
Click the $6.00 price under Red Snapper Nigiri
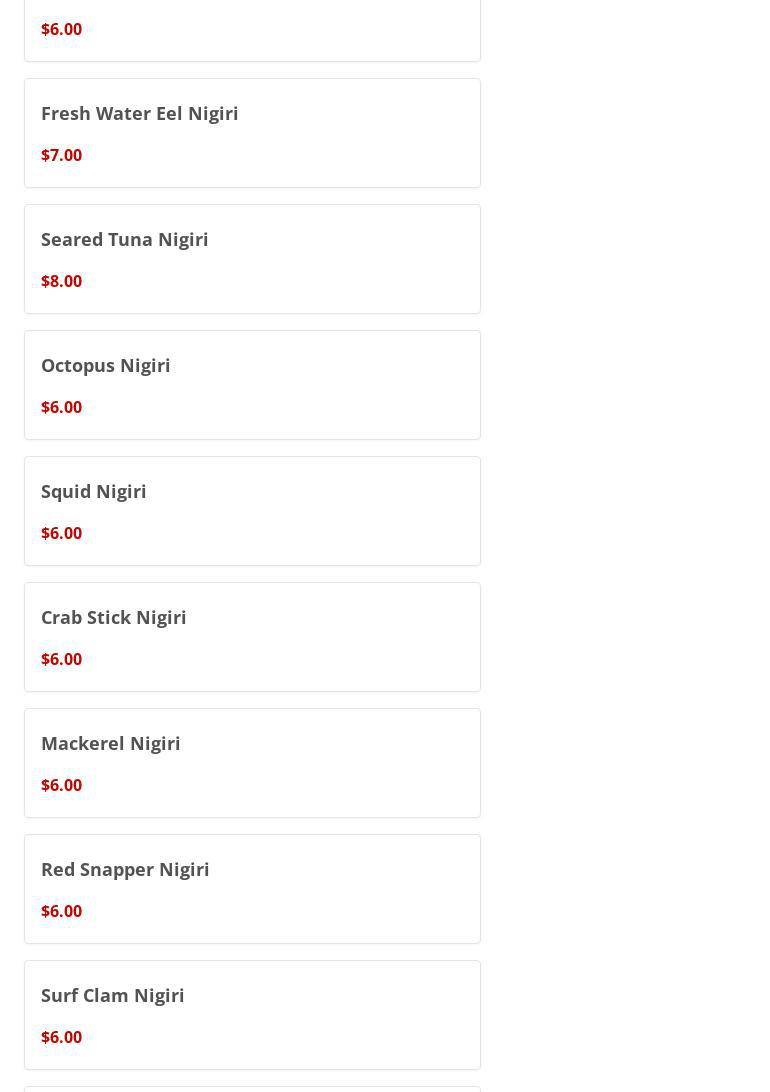tap(61, 911)
